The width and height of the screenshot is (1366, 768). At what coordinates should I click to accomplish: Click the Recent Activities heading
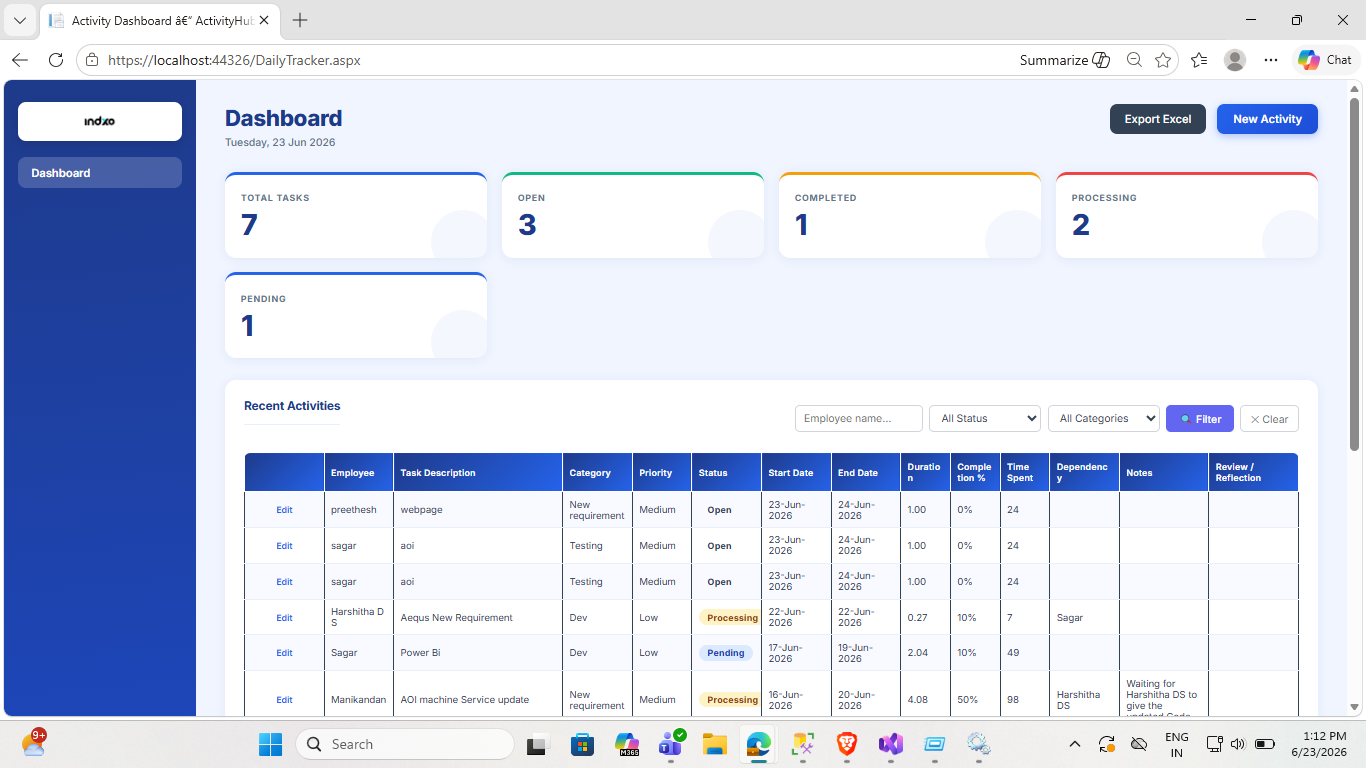292,406
